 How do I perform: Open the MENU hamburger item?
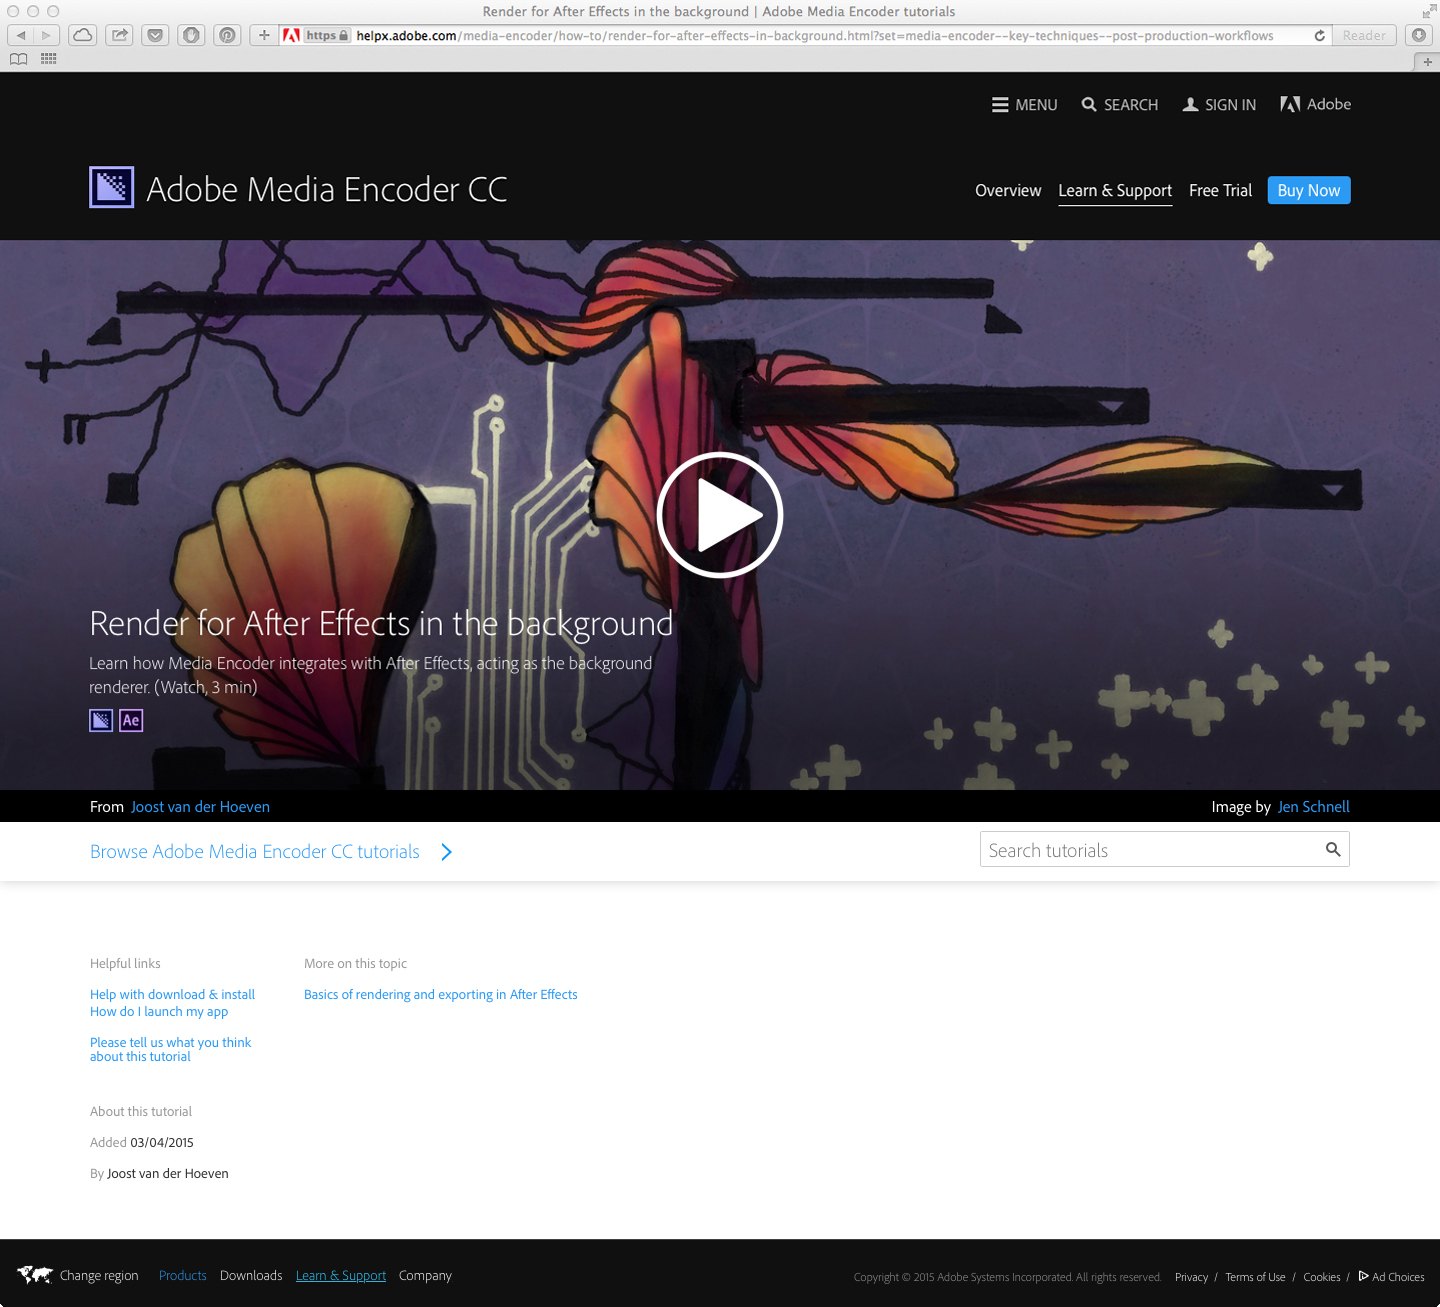click(x=1024, y=105)
